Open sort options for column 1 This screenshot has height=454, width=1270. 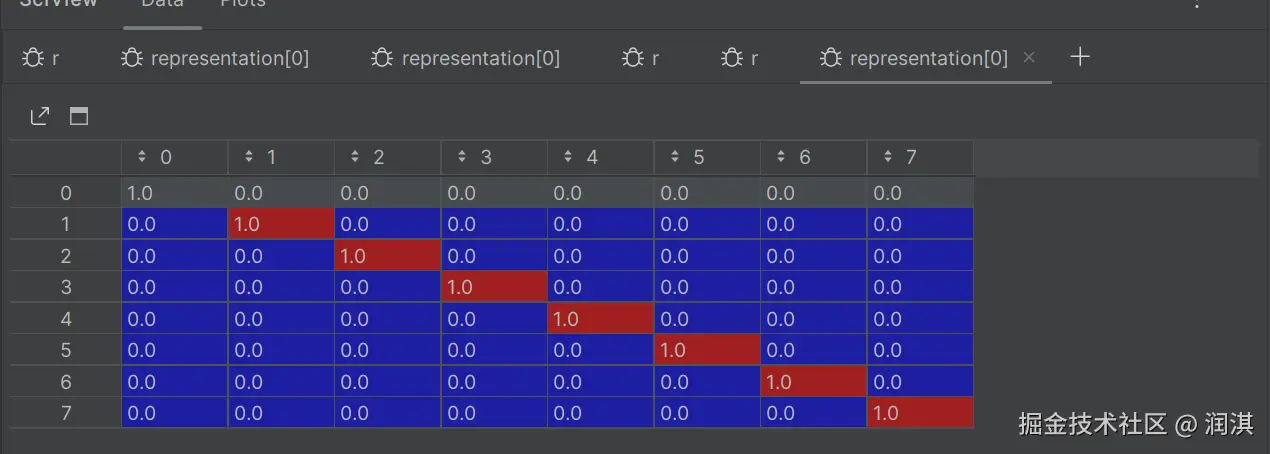coord(249,157)
